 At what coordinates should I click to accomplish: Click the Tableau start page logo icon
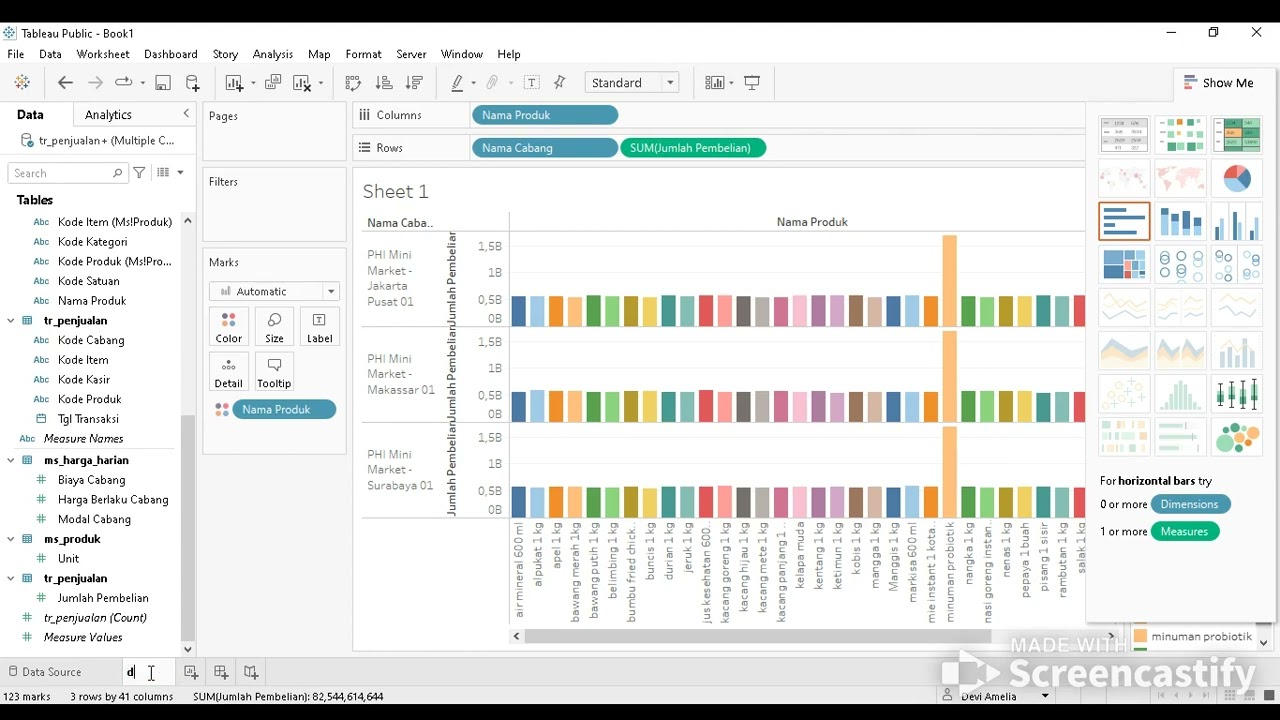coord(22,83)
